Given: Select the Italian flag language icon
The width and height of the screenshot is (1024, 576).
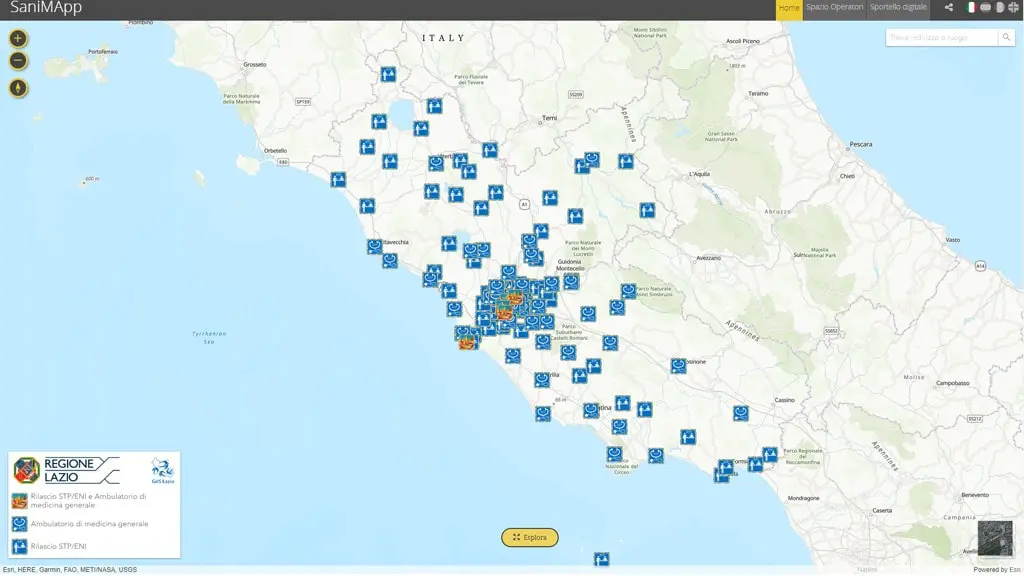Looking at the screenshot, I should click(x=971, y=7).
